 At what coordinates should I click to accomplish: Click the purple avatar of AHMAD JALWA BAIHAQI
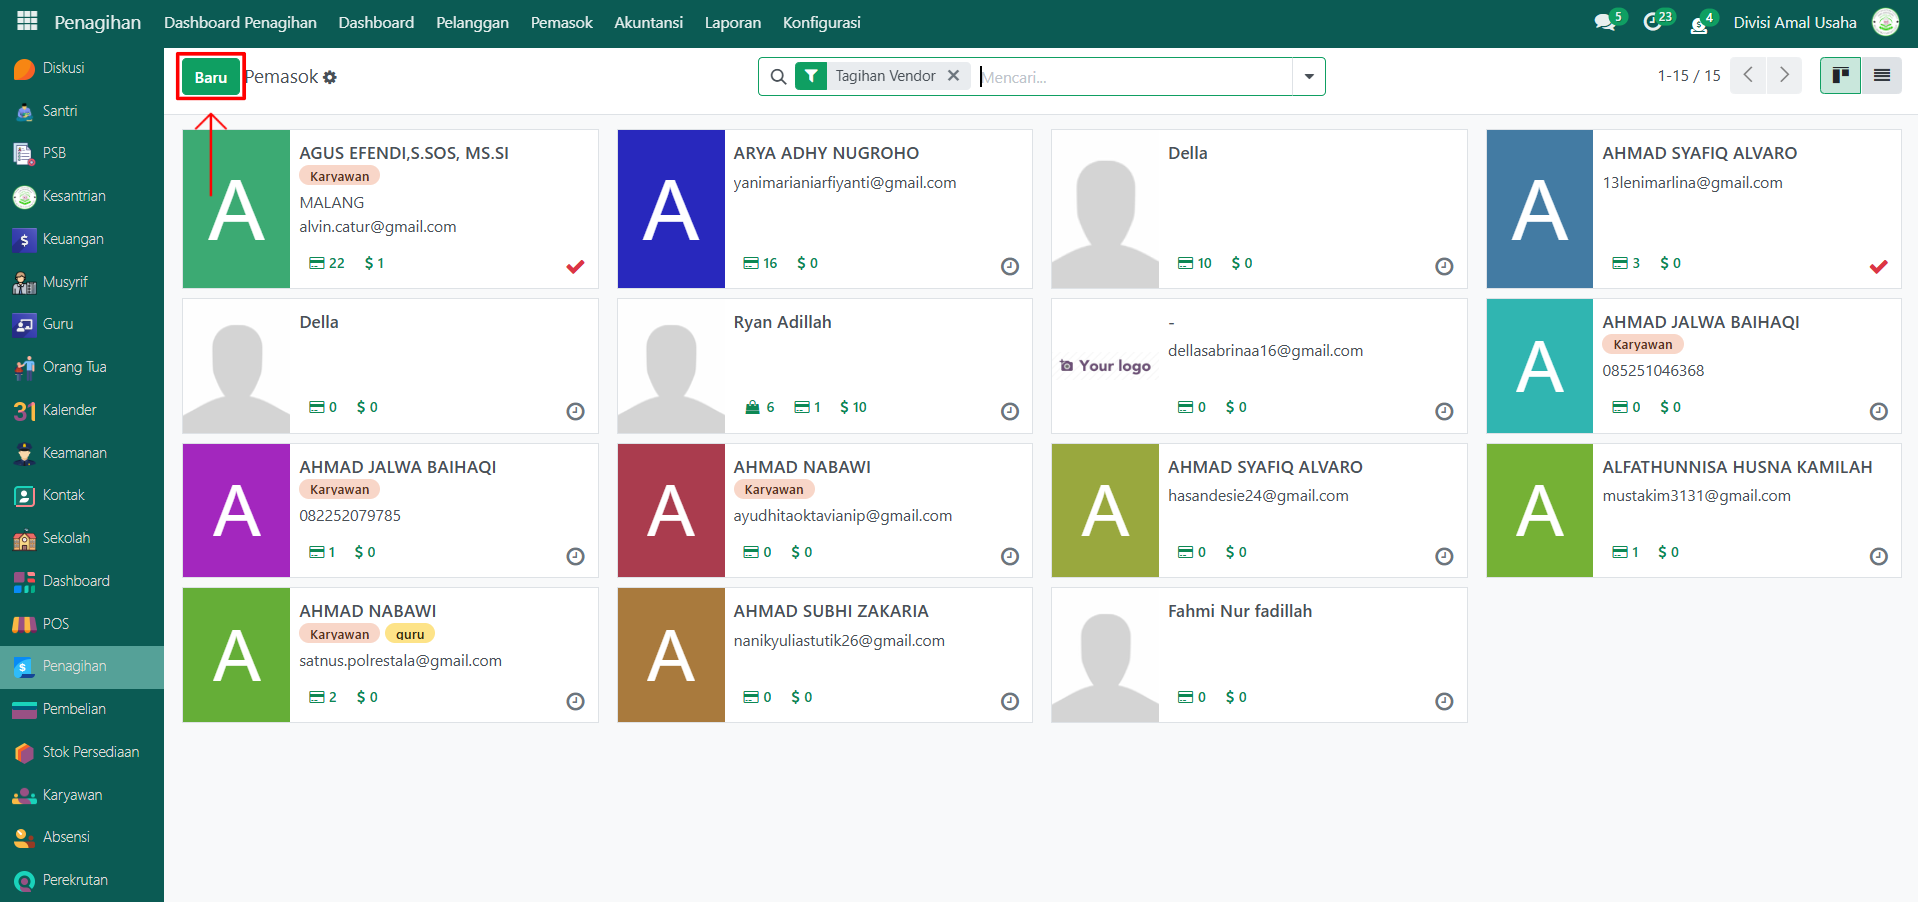pos(237,511)
